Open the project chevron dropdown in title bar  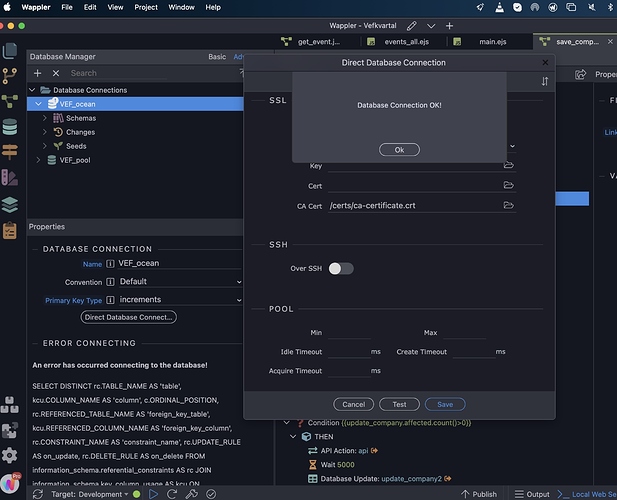click(431, 26)
